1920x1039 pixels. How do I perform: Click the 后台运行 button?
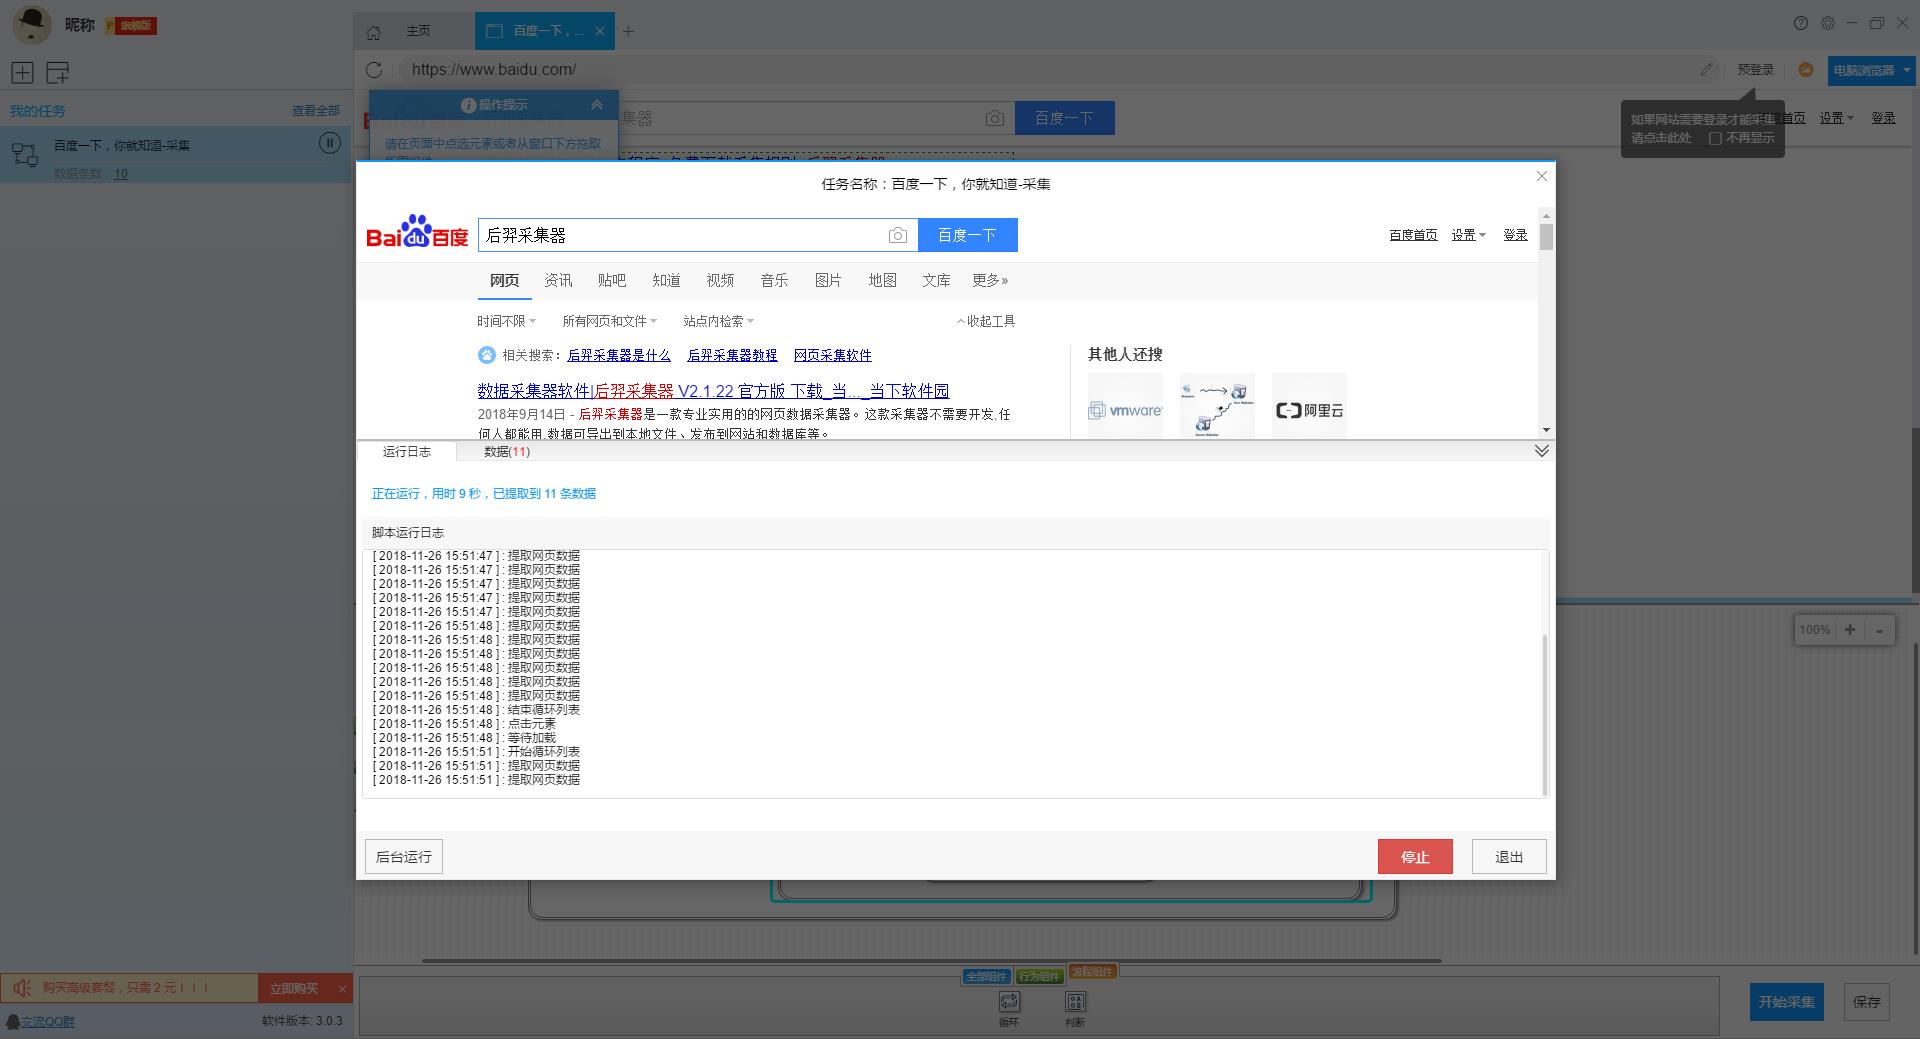pyautogui.click(x=404, y=857)
